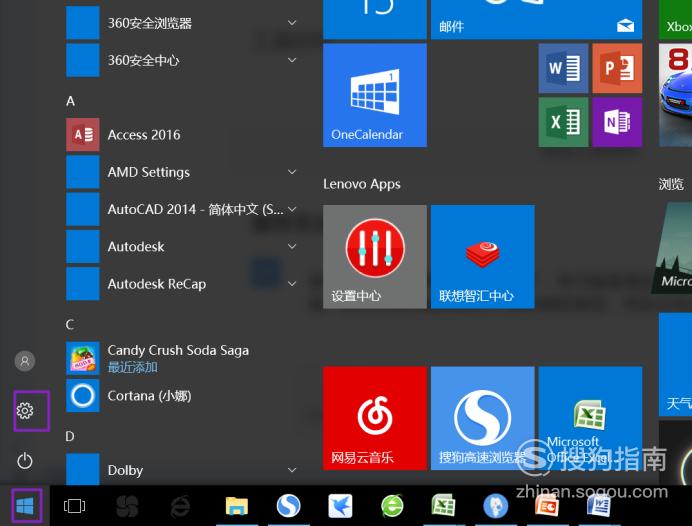Click the Windows Start button
Viewport: 692px width, 526px height.
(25, 506)
